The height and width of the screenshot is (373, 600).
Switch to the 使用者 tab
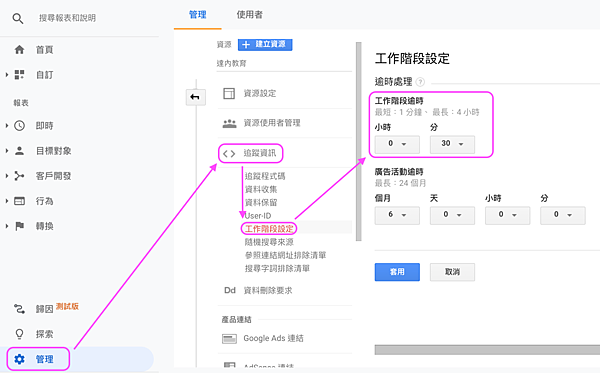click(249, 15)
